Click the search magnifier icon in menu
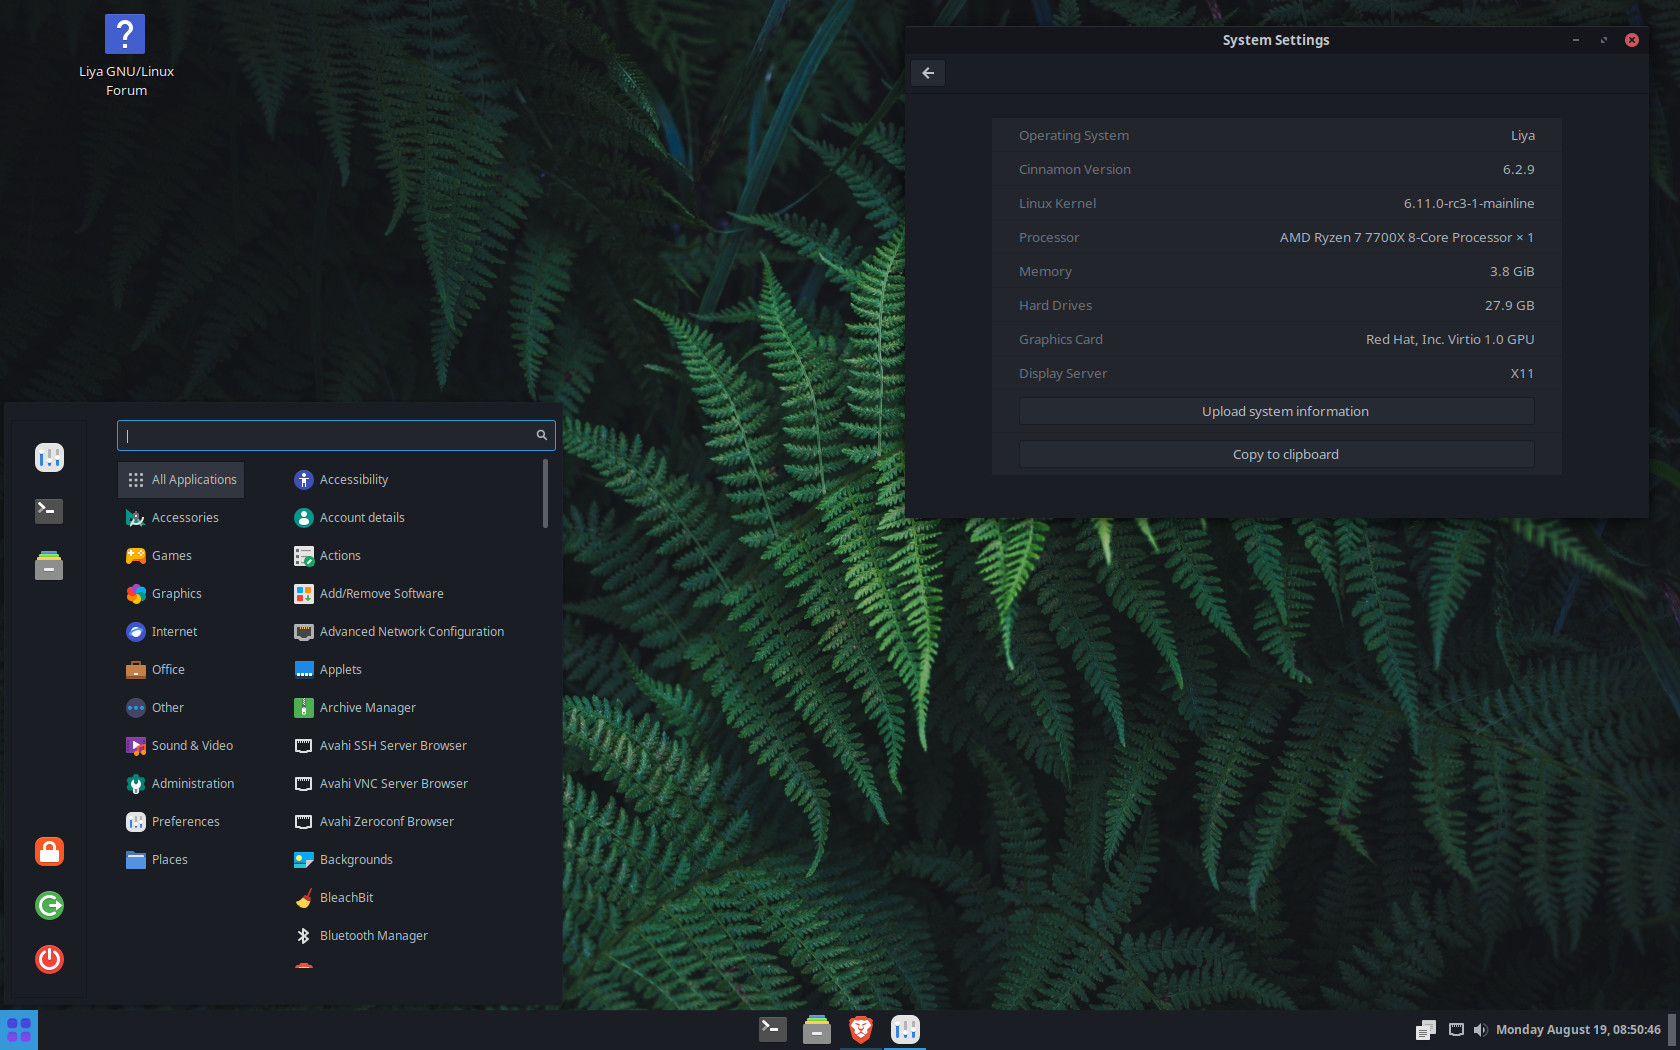 click(x=541, y=435)
